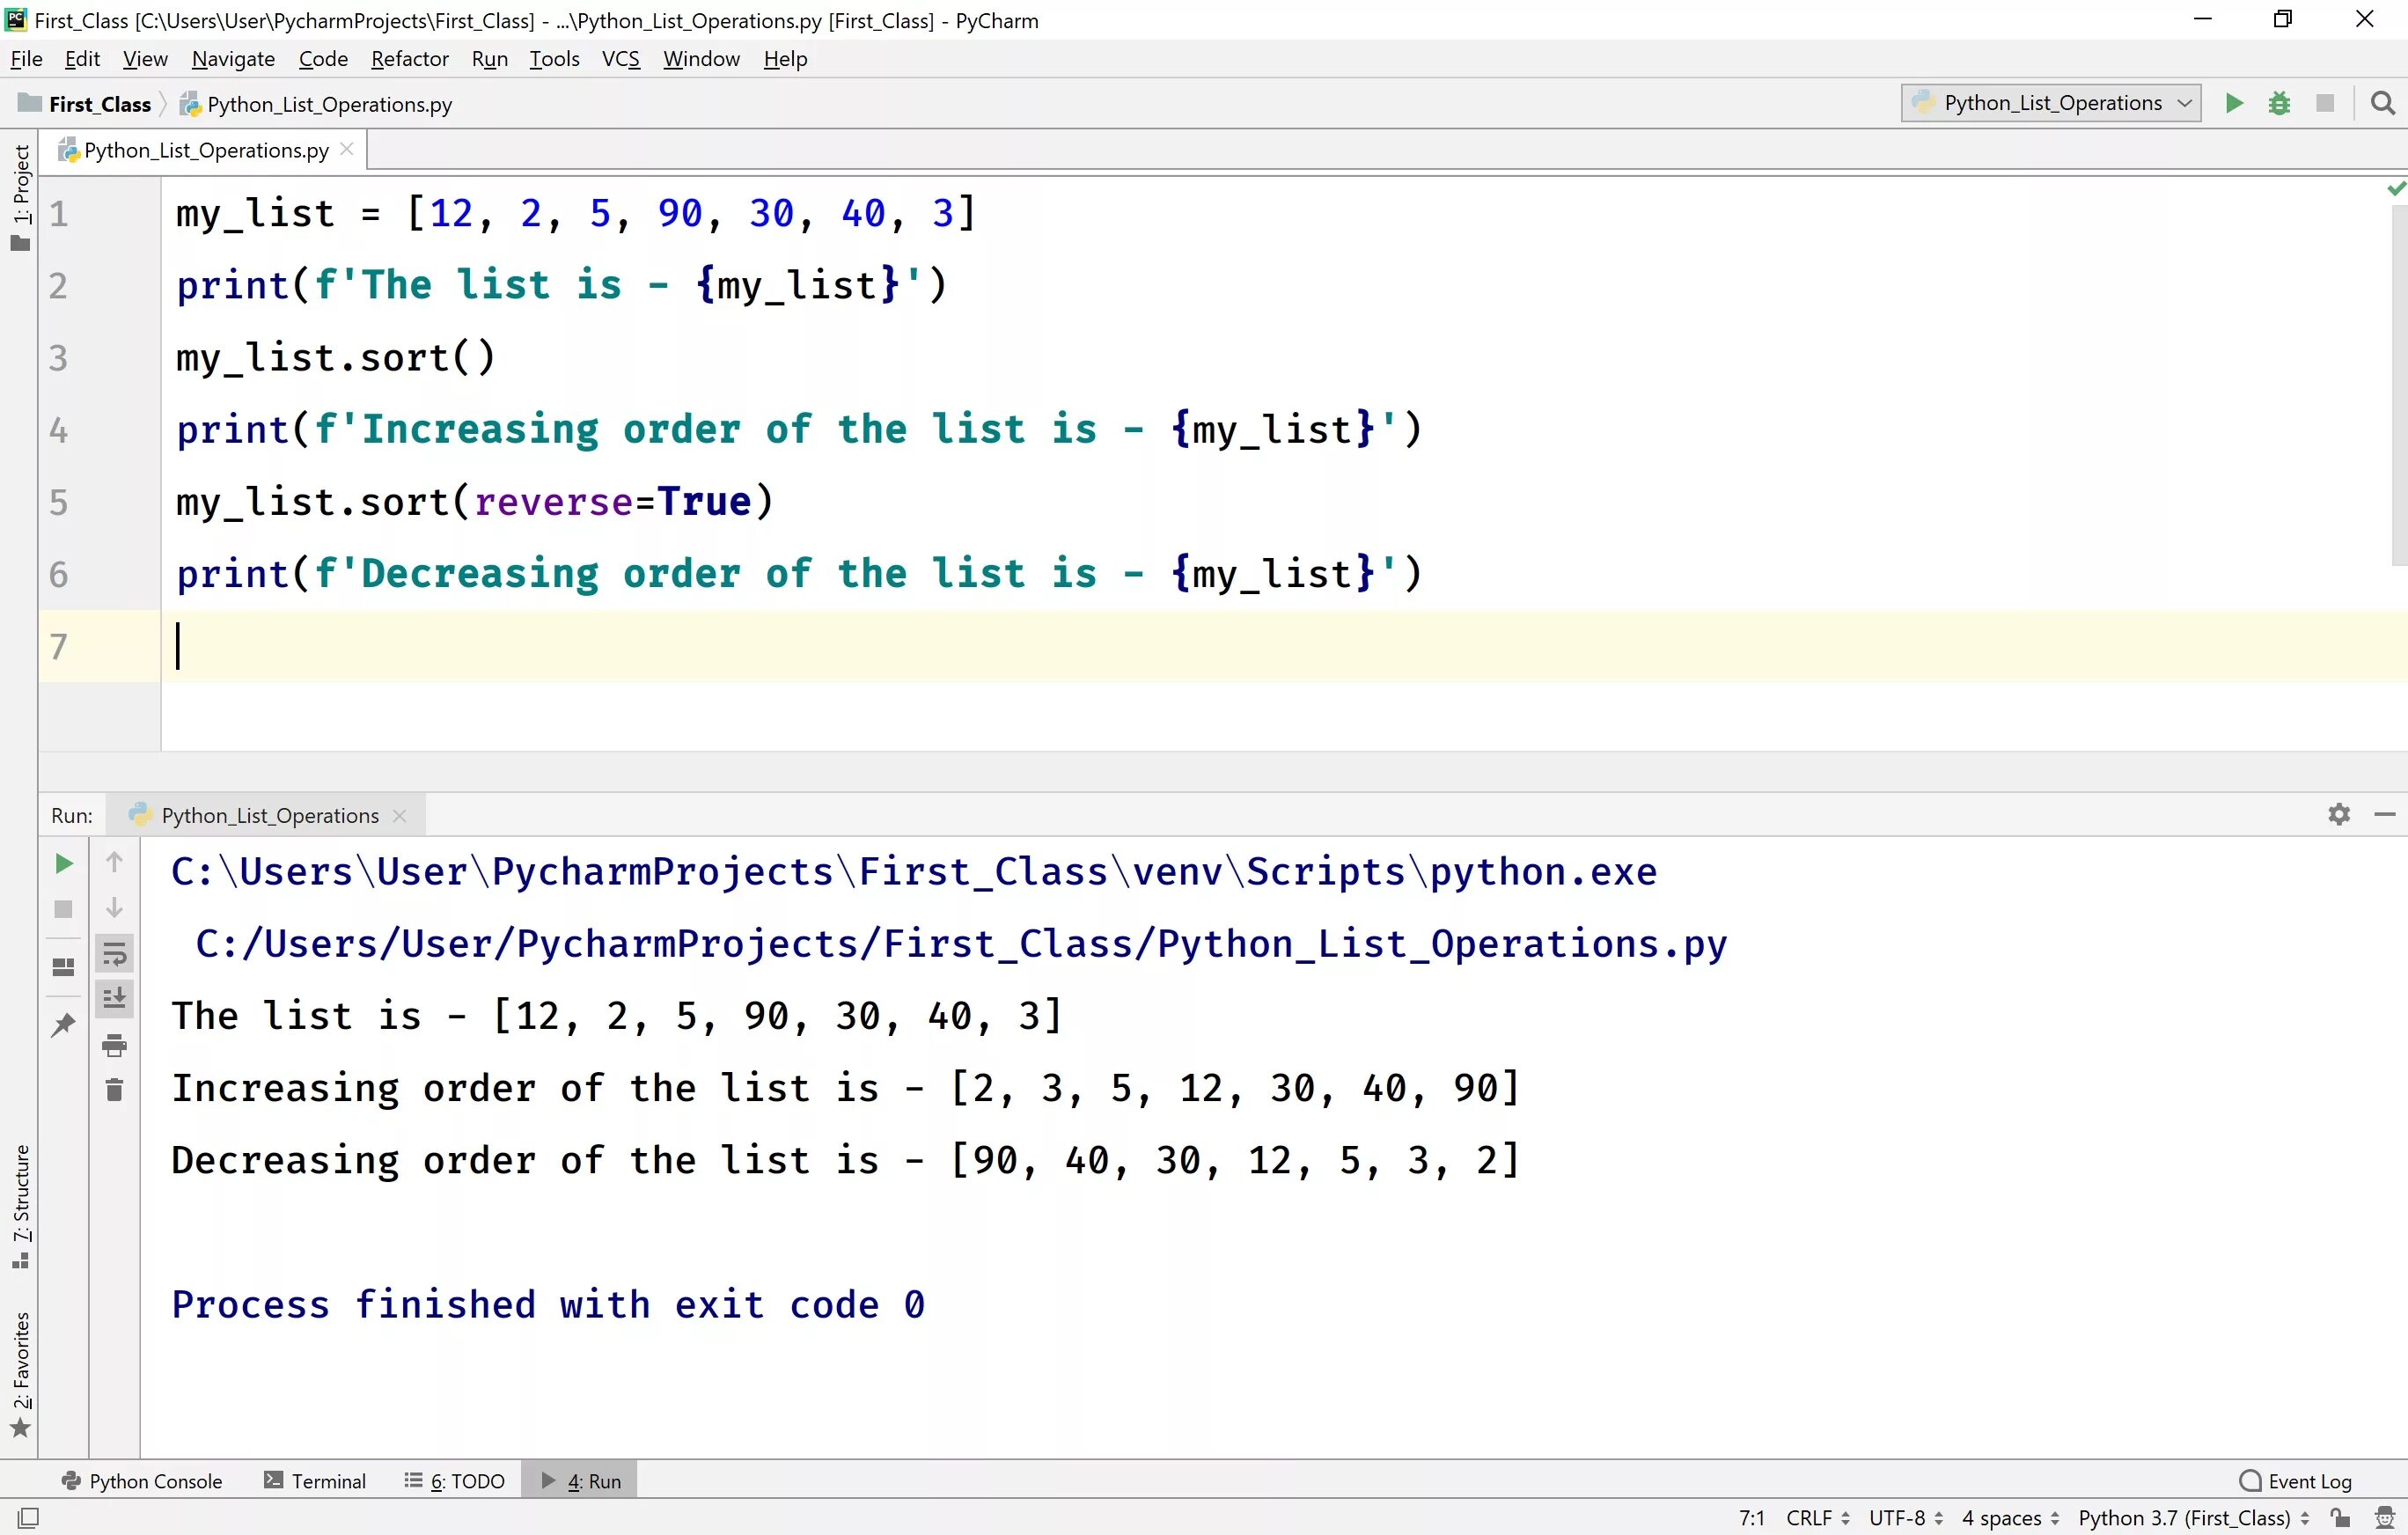Select File menu in menu bar
The image size is (2408, 1535).
26,58
